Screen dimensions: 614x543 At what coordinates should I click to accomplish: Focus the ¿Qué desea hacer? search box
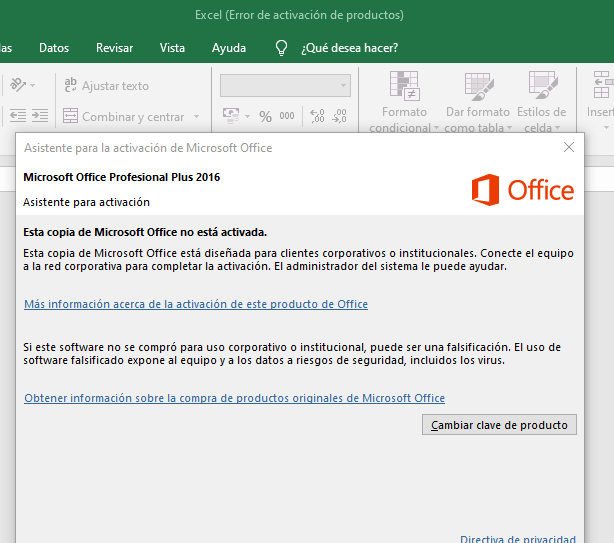click(x=349, y=48)
